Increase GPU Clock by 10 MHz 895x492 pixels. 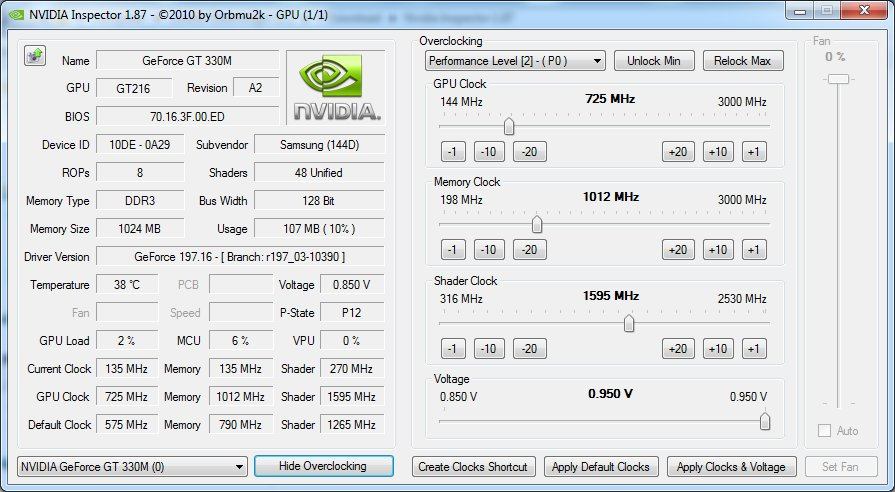(718, 152)
